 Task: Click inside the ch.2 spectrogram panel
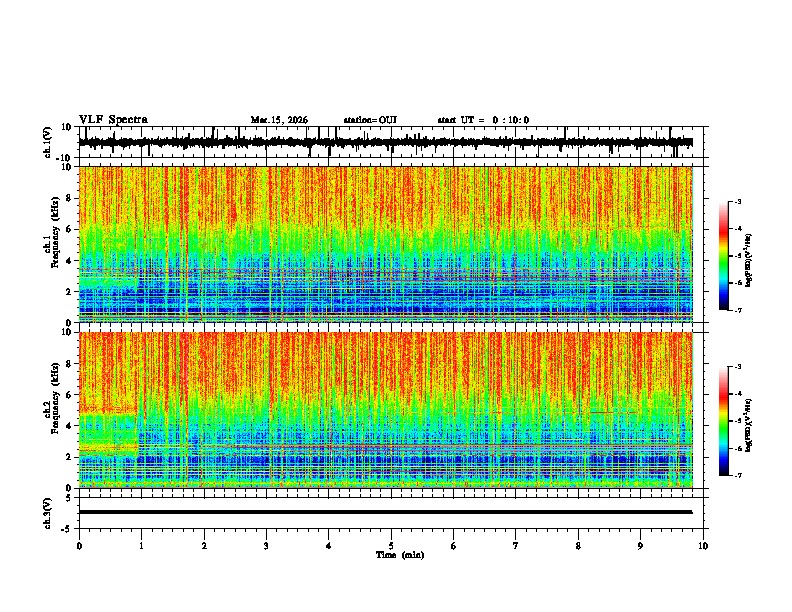385,410
